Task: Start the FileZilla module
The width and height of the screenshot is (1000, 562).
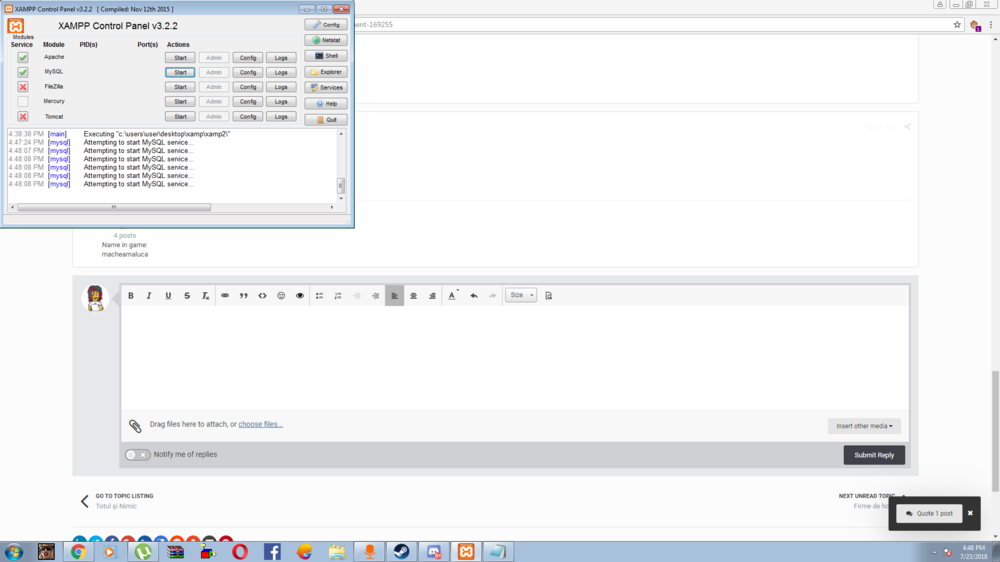Action: coord(180,87)
